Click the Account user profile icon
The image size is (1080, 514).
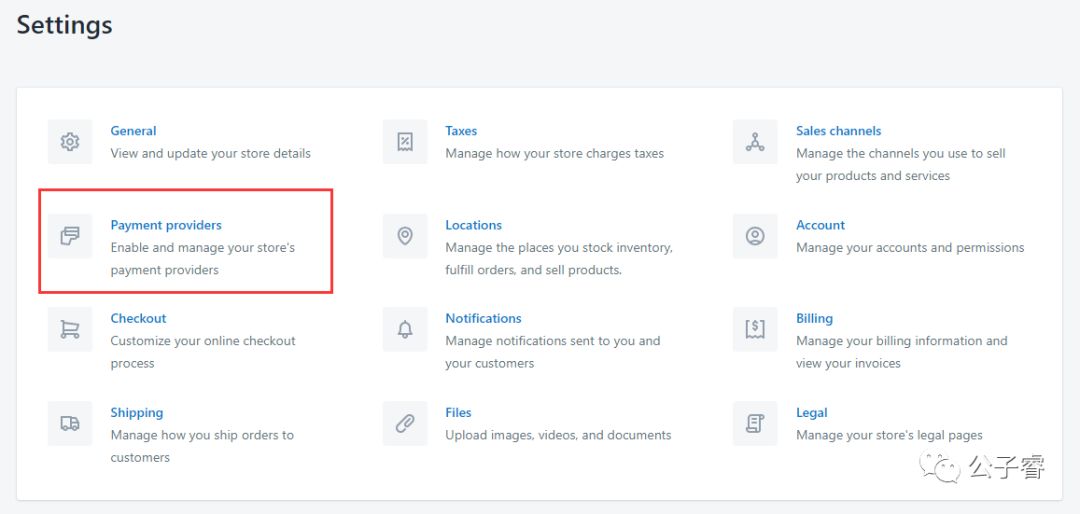pos(755,236)
